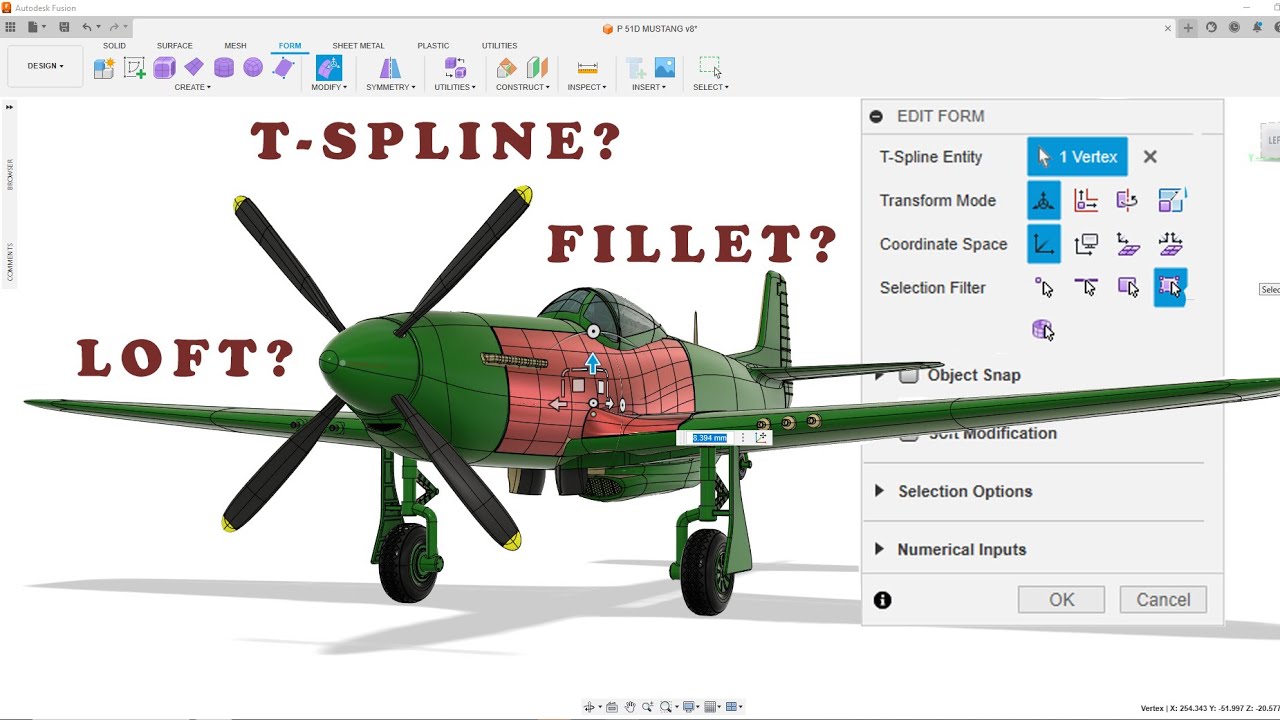Screen dimensions: 1280x720
Task: Select Rotation transform mode
Action: 1128,200
